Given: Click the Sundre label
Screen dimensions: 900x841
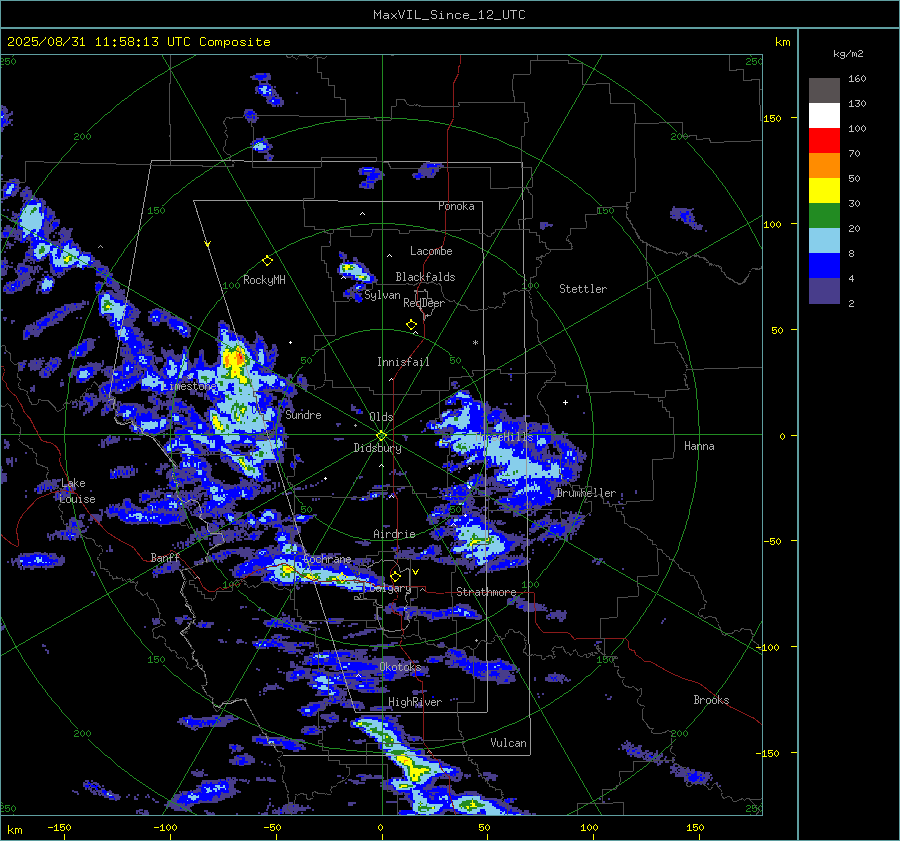Looking at the screenshot, I should 303,414.
